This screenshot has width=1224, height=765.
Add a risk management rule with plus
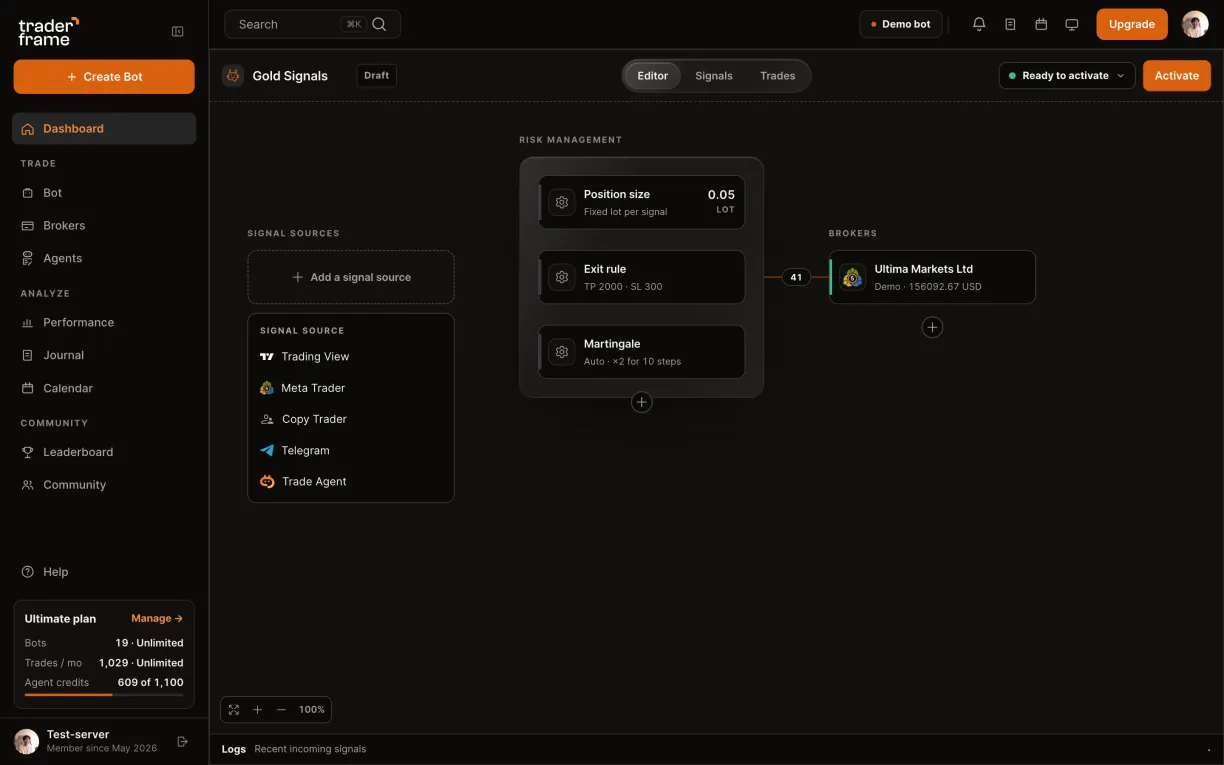642,402
